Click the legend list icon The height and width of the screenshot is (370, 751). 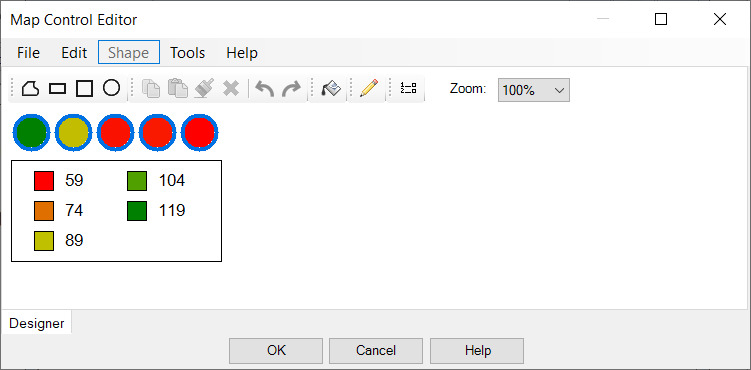pos(408,89)
